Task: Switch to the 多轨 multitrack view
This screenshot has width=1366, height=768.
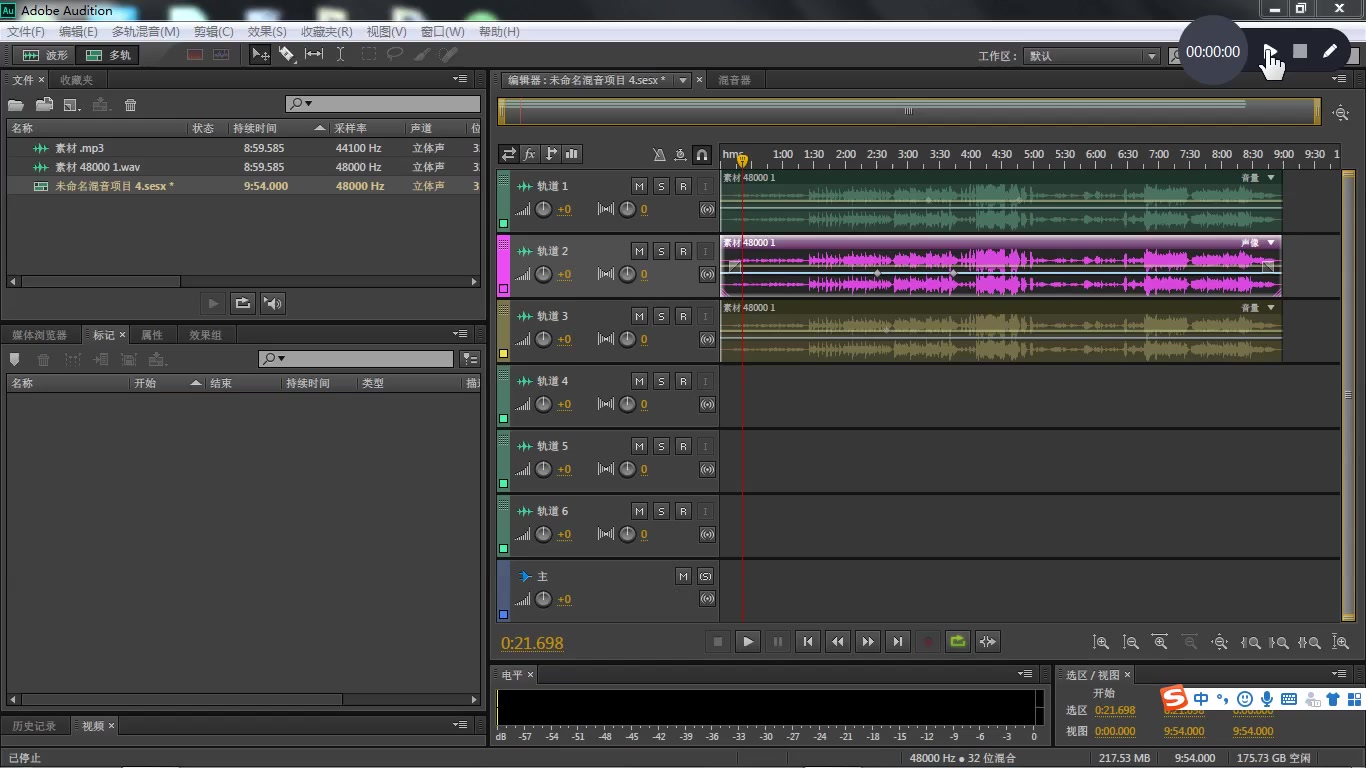Action: pyautogui.click(x=108, y=55)
